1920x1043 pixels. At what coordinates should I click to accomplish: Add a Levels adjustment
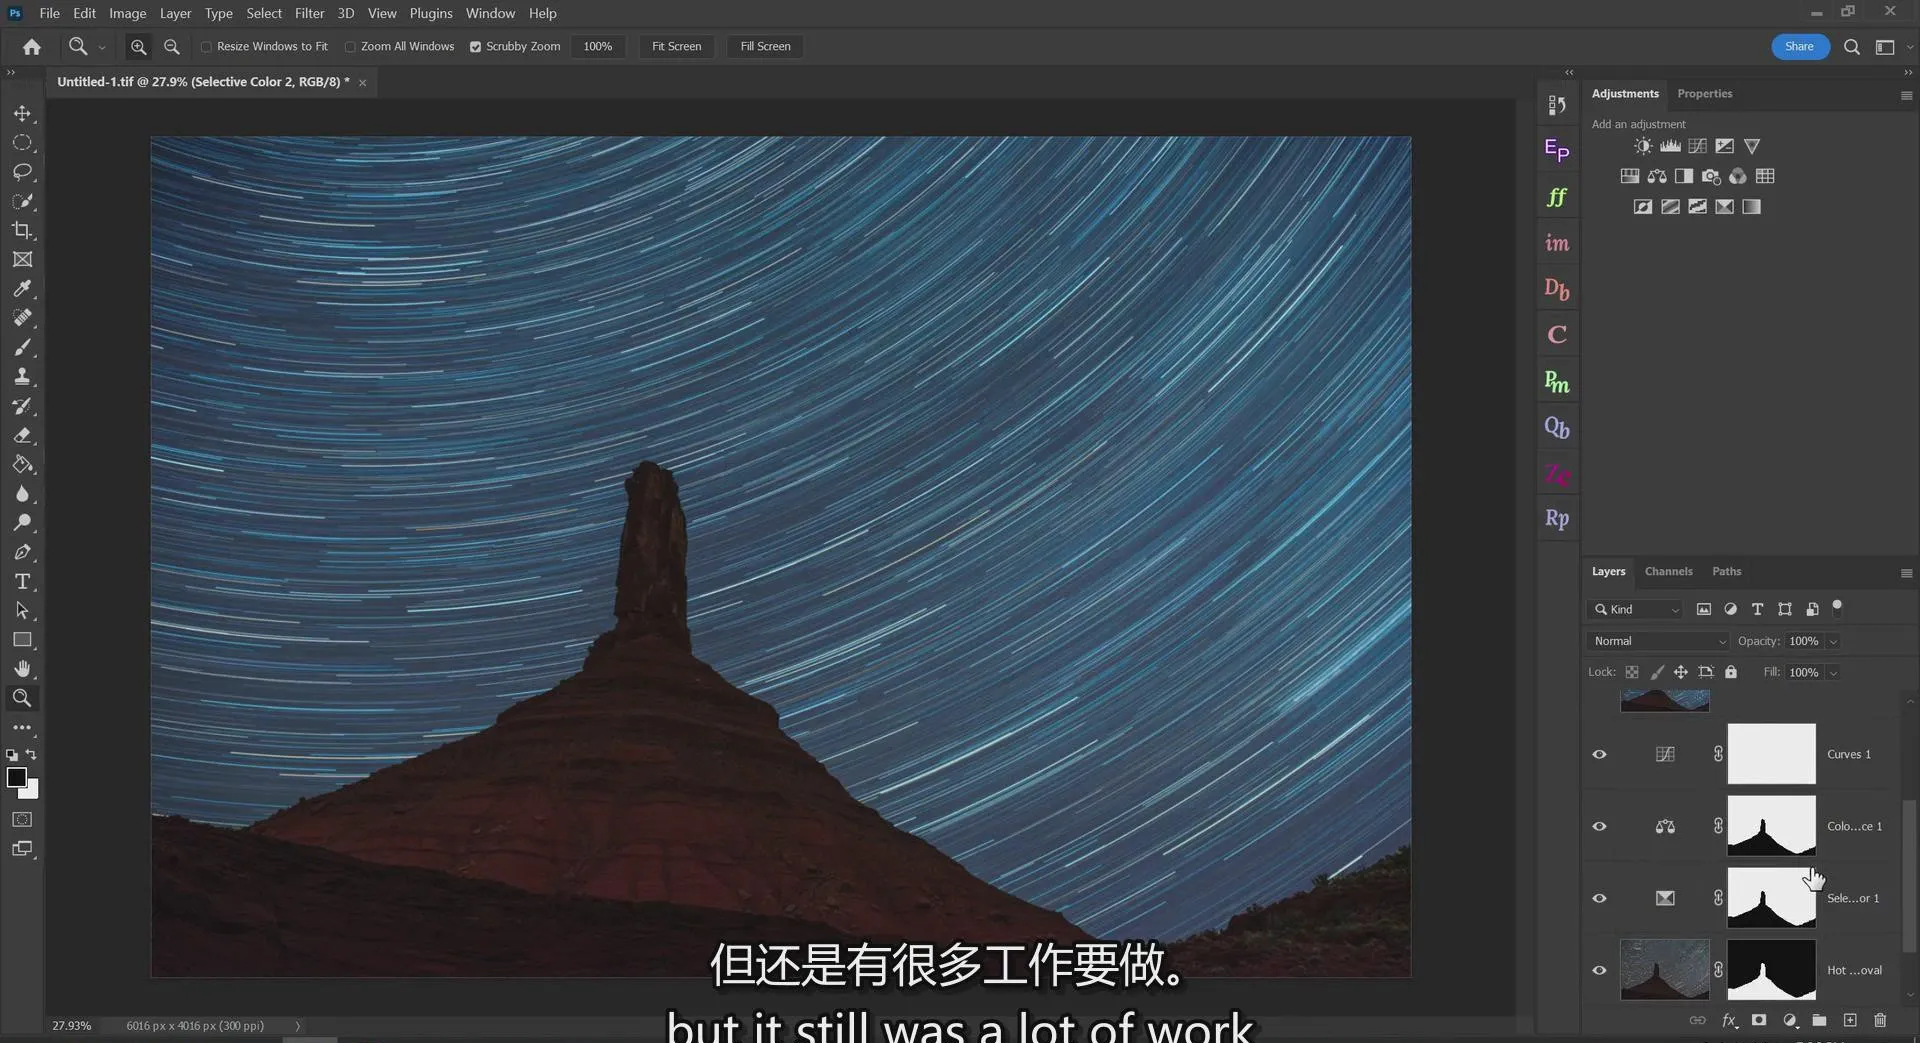1670,146
